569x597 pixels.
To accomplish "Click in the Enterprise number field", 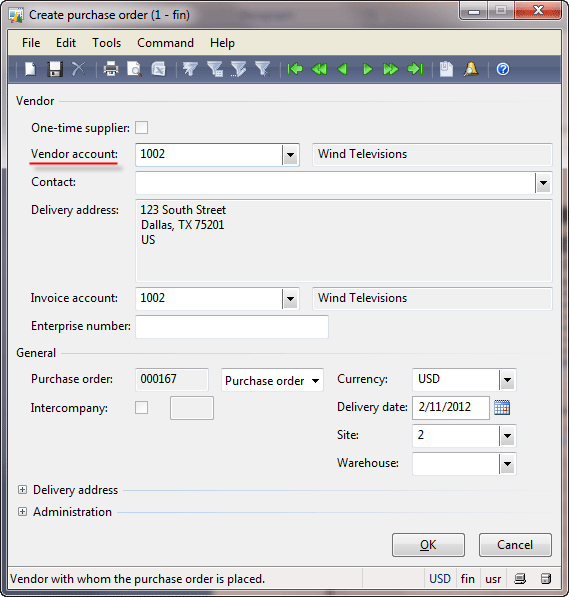I will [x=232, y=327].
